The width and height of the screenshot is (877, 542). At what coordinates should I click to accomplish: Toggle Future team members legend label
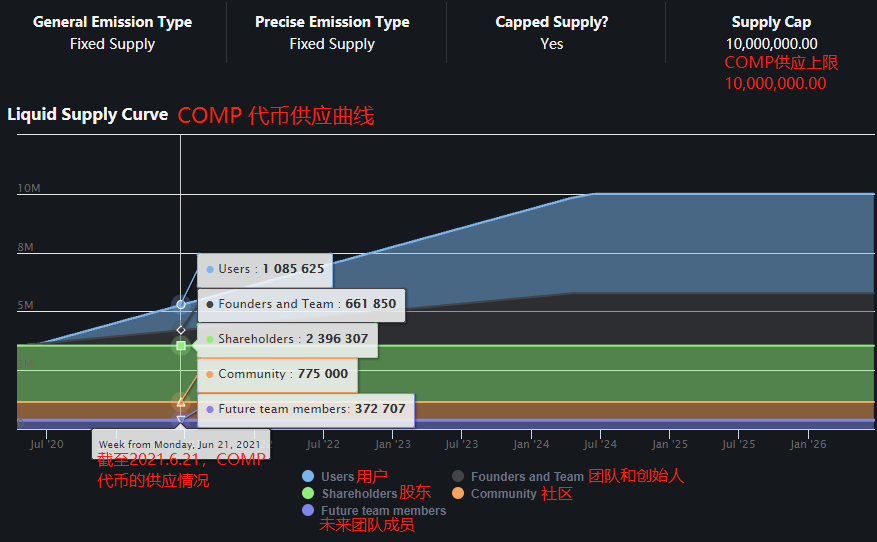point(383,511)
